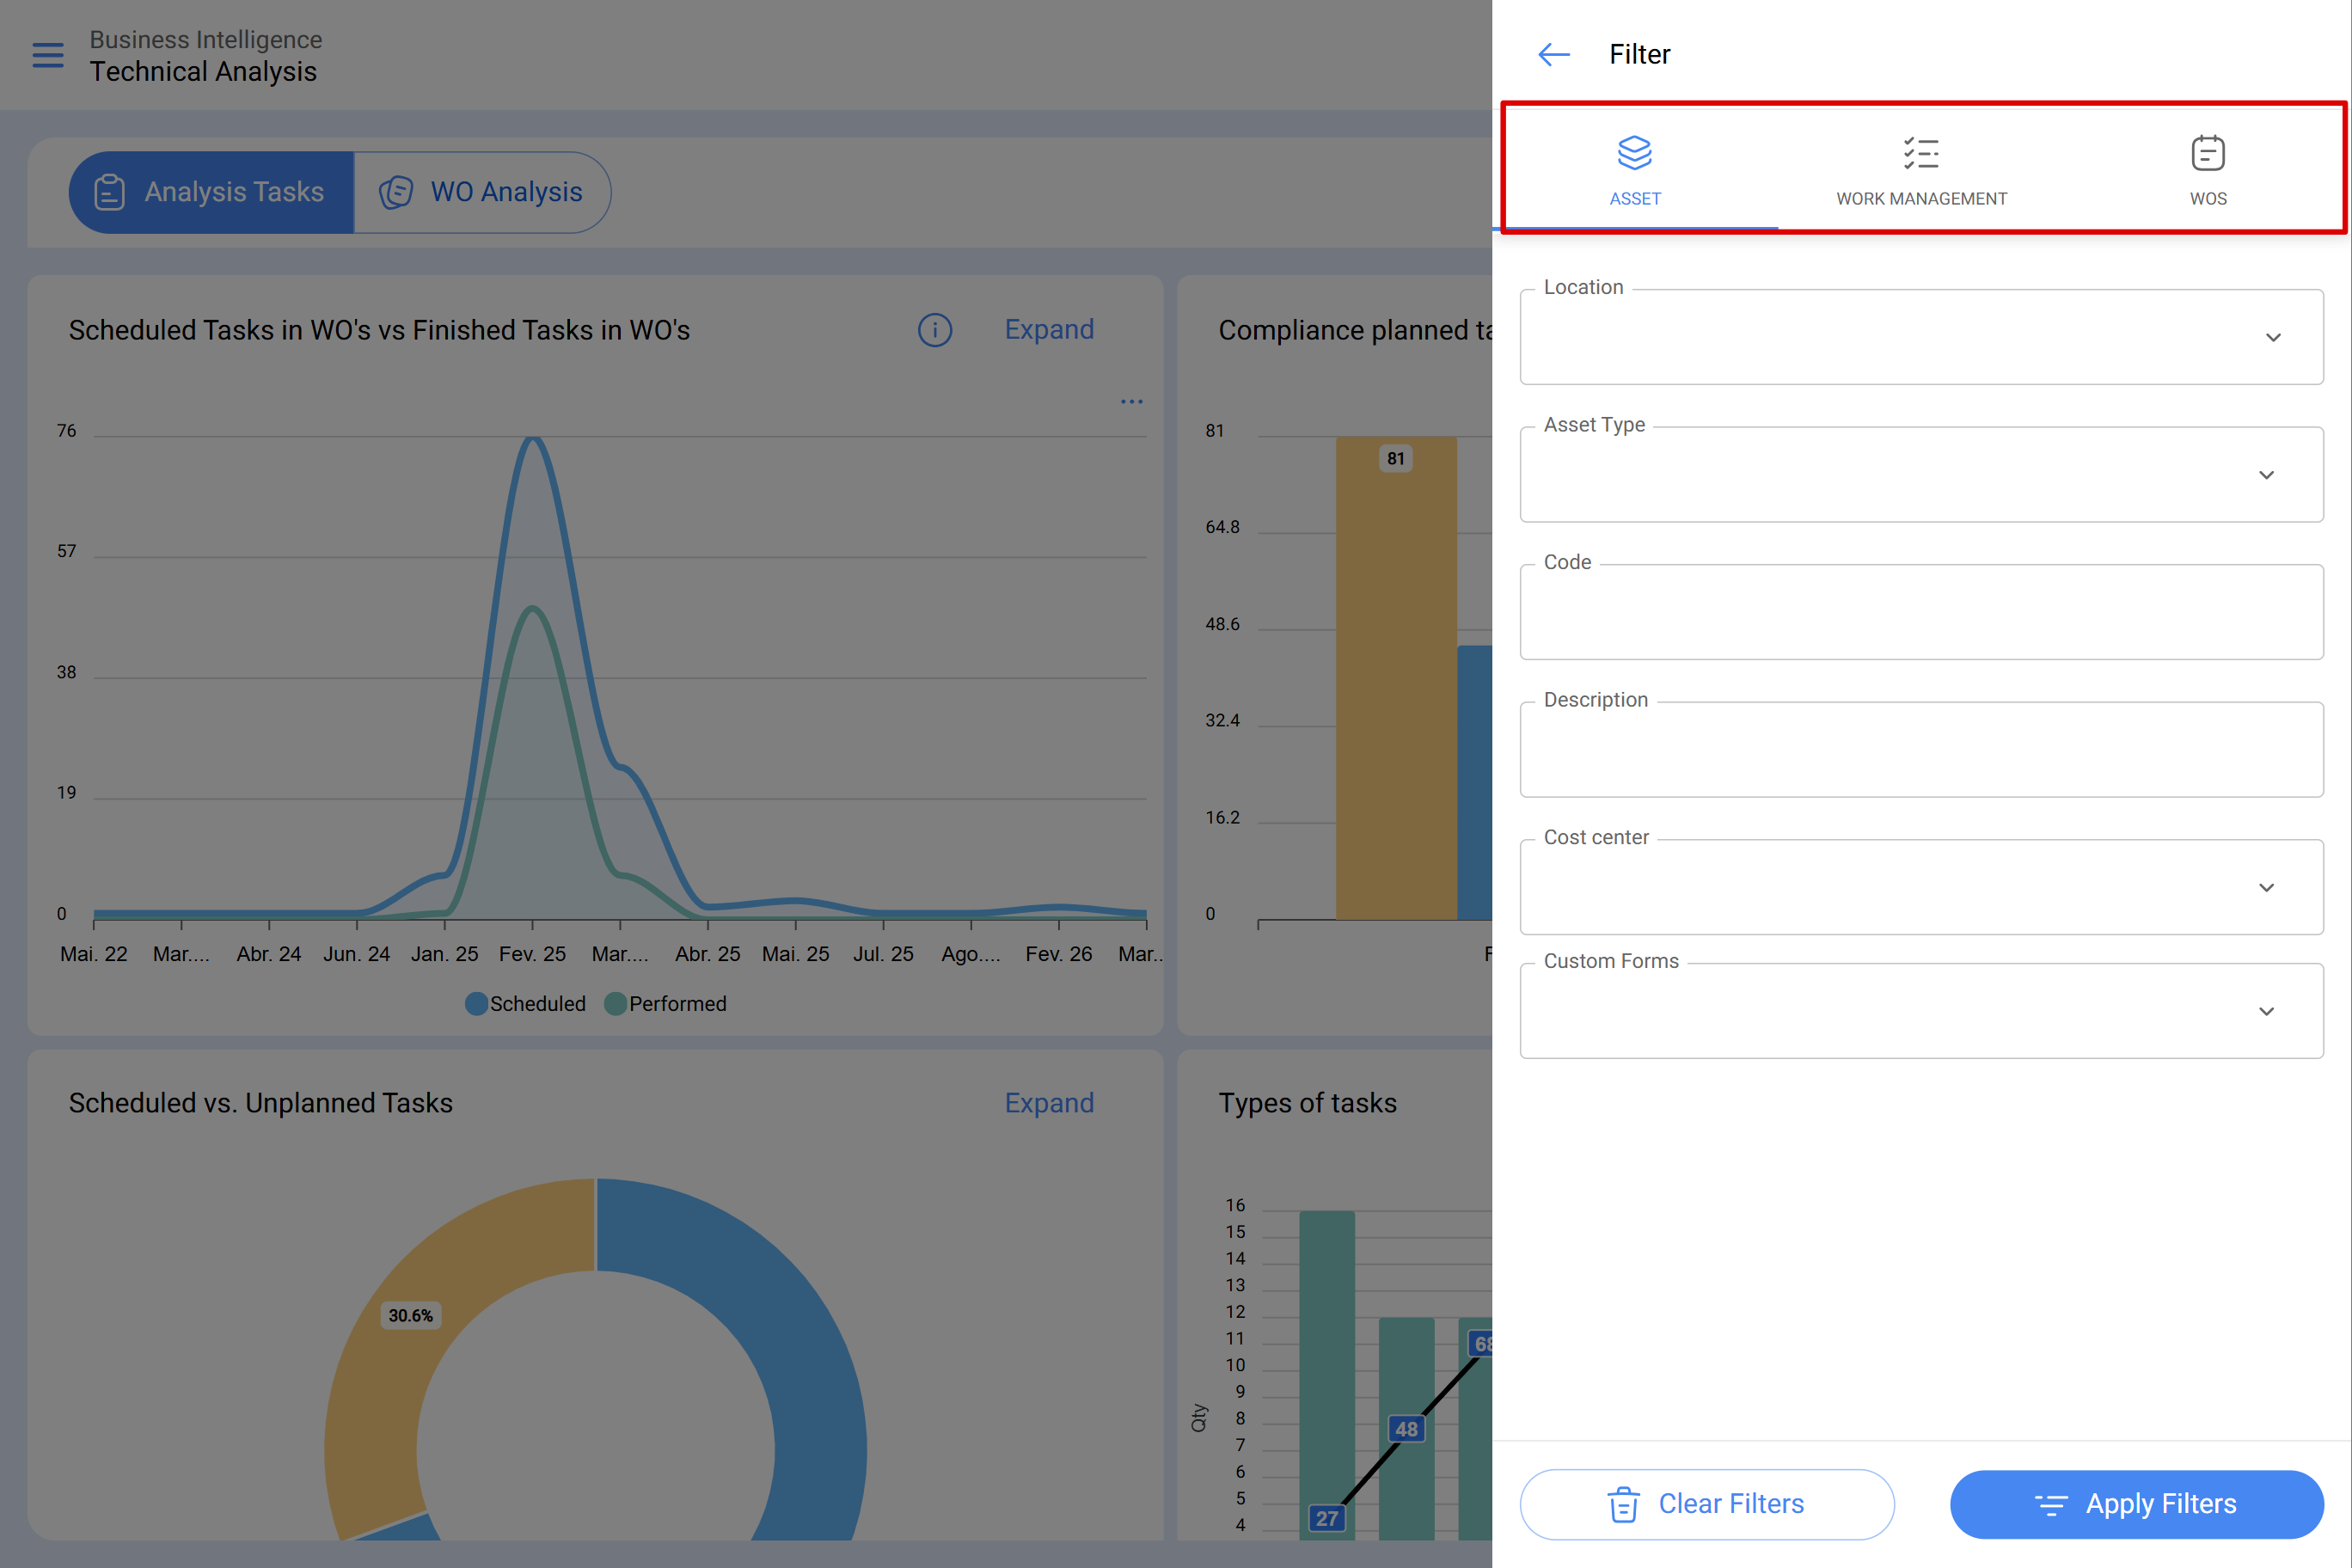Click the Technical Analysis page title
The image size is (2352, 1568).
coord(203,72)
